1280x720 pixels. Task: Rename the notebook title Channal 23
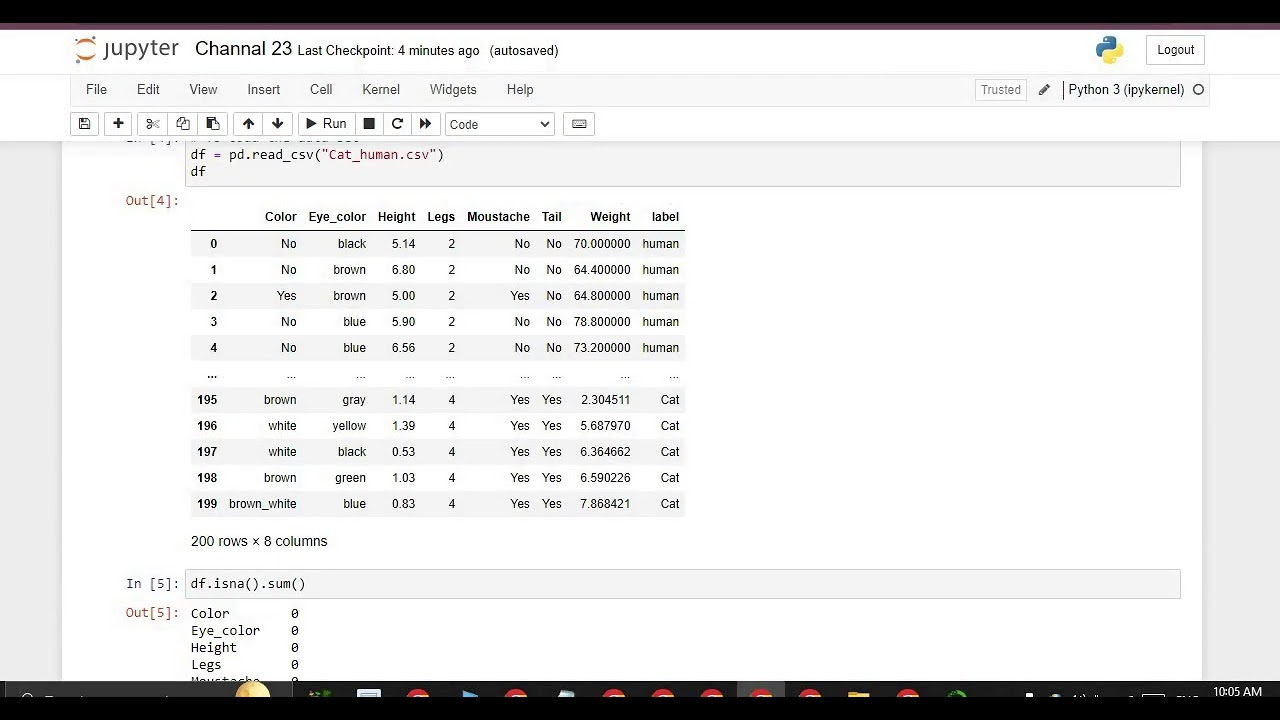pyautogui.click(x=243, y=49)
